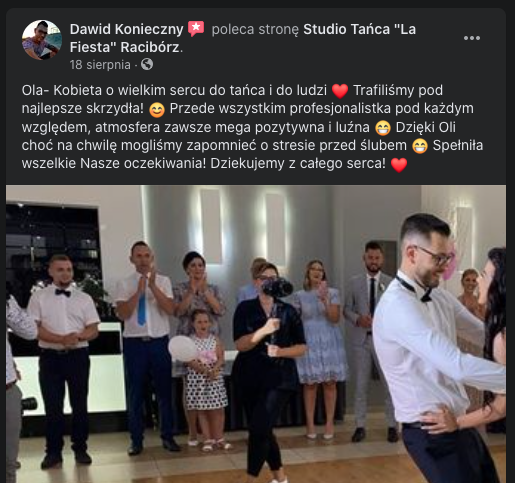Open the attached wedding dance photo
Screen dimensions: 515x483
(x=256, y=334)
